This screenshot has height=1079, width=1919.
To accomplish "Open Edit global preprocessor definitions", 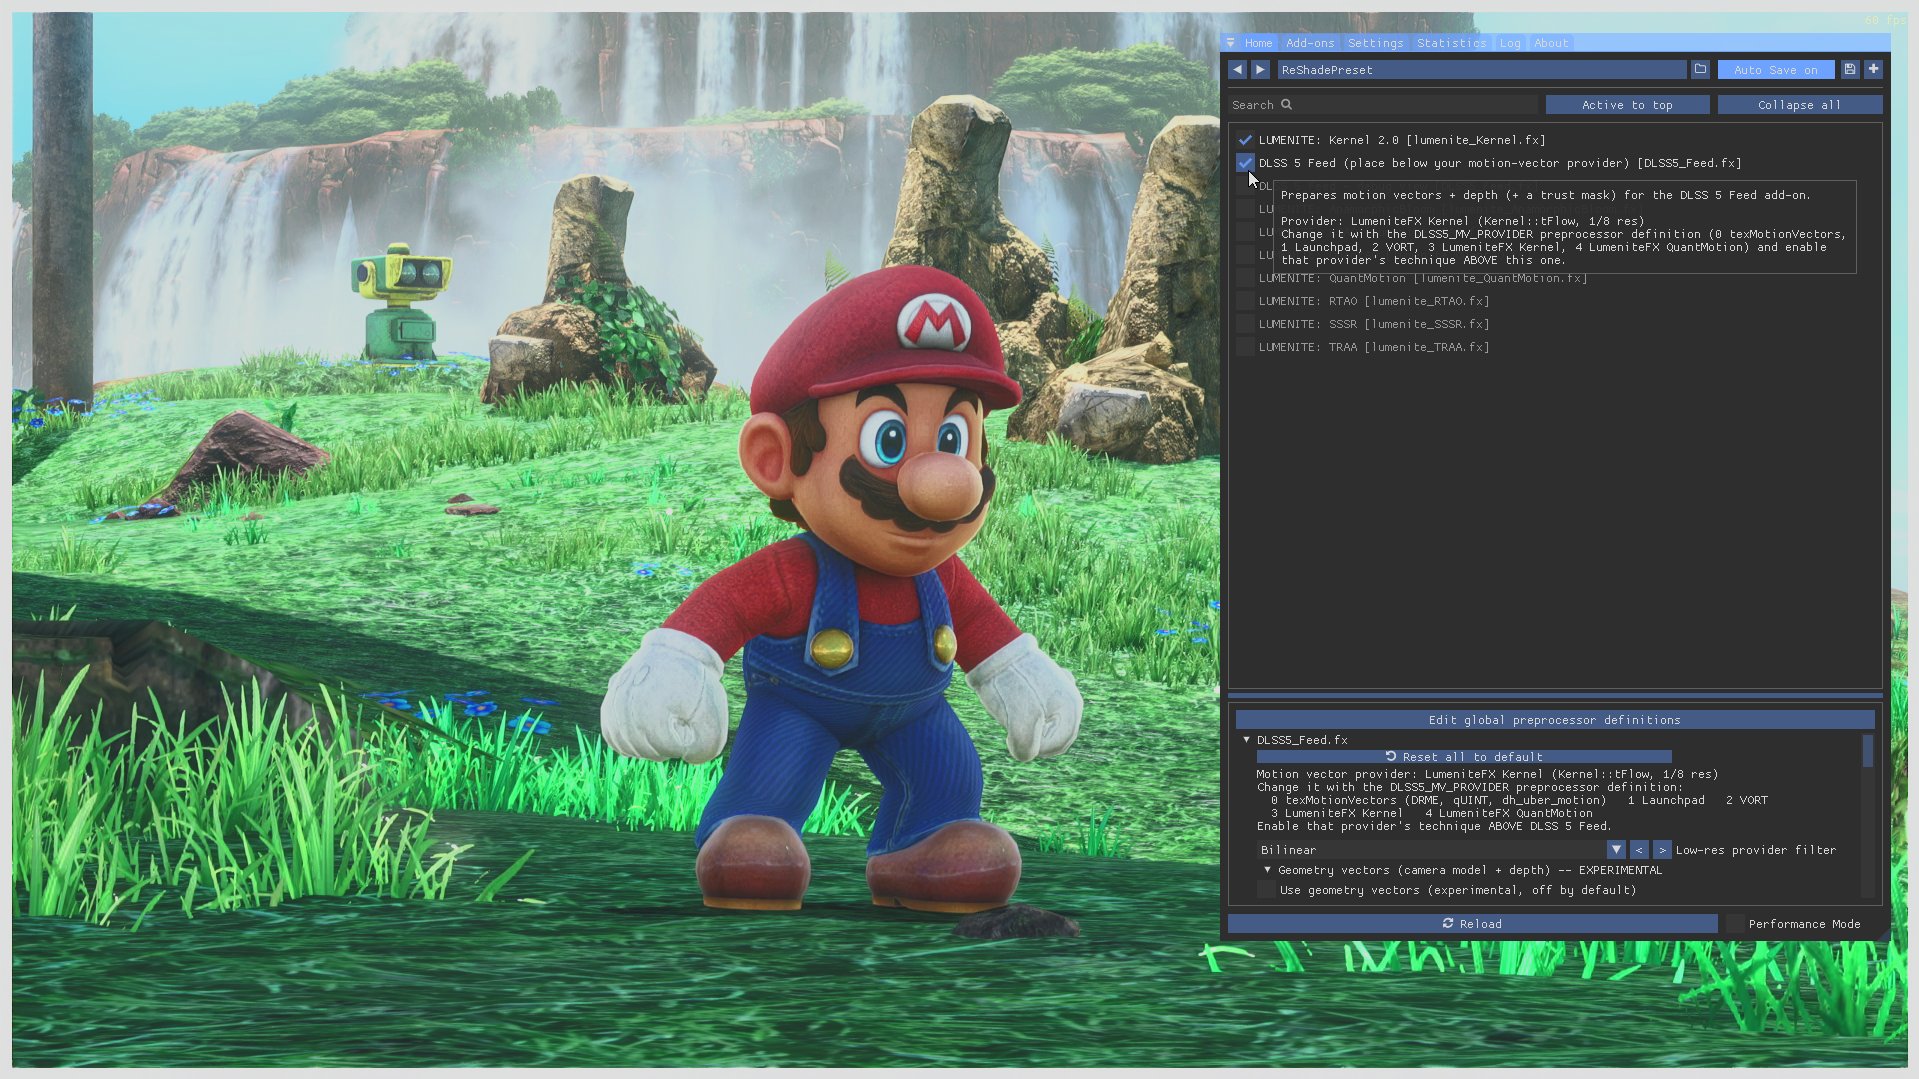I will point(1554,720).
